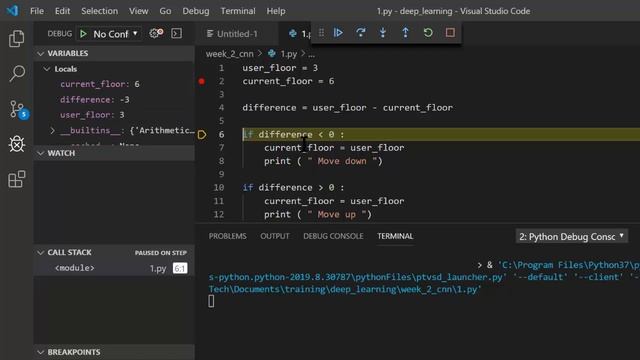Image resolution: width=640 pixels, height=360 pixels.
Task: Open the Debug Console via sidebar icon
Action: [x=177, y=33]
